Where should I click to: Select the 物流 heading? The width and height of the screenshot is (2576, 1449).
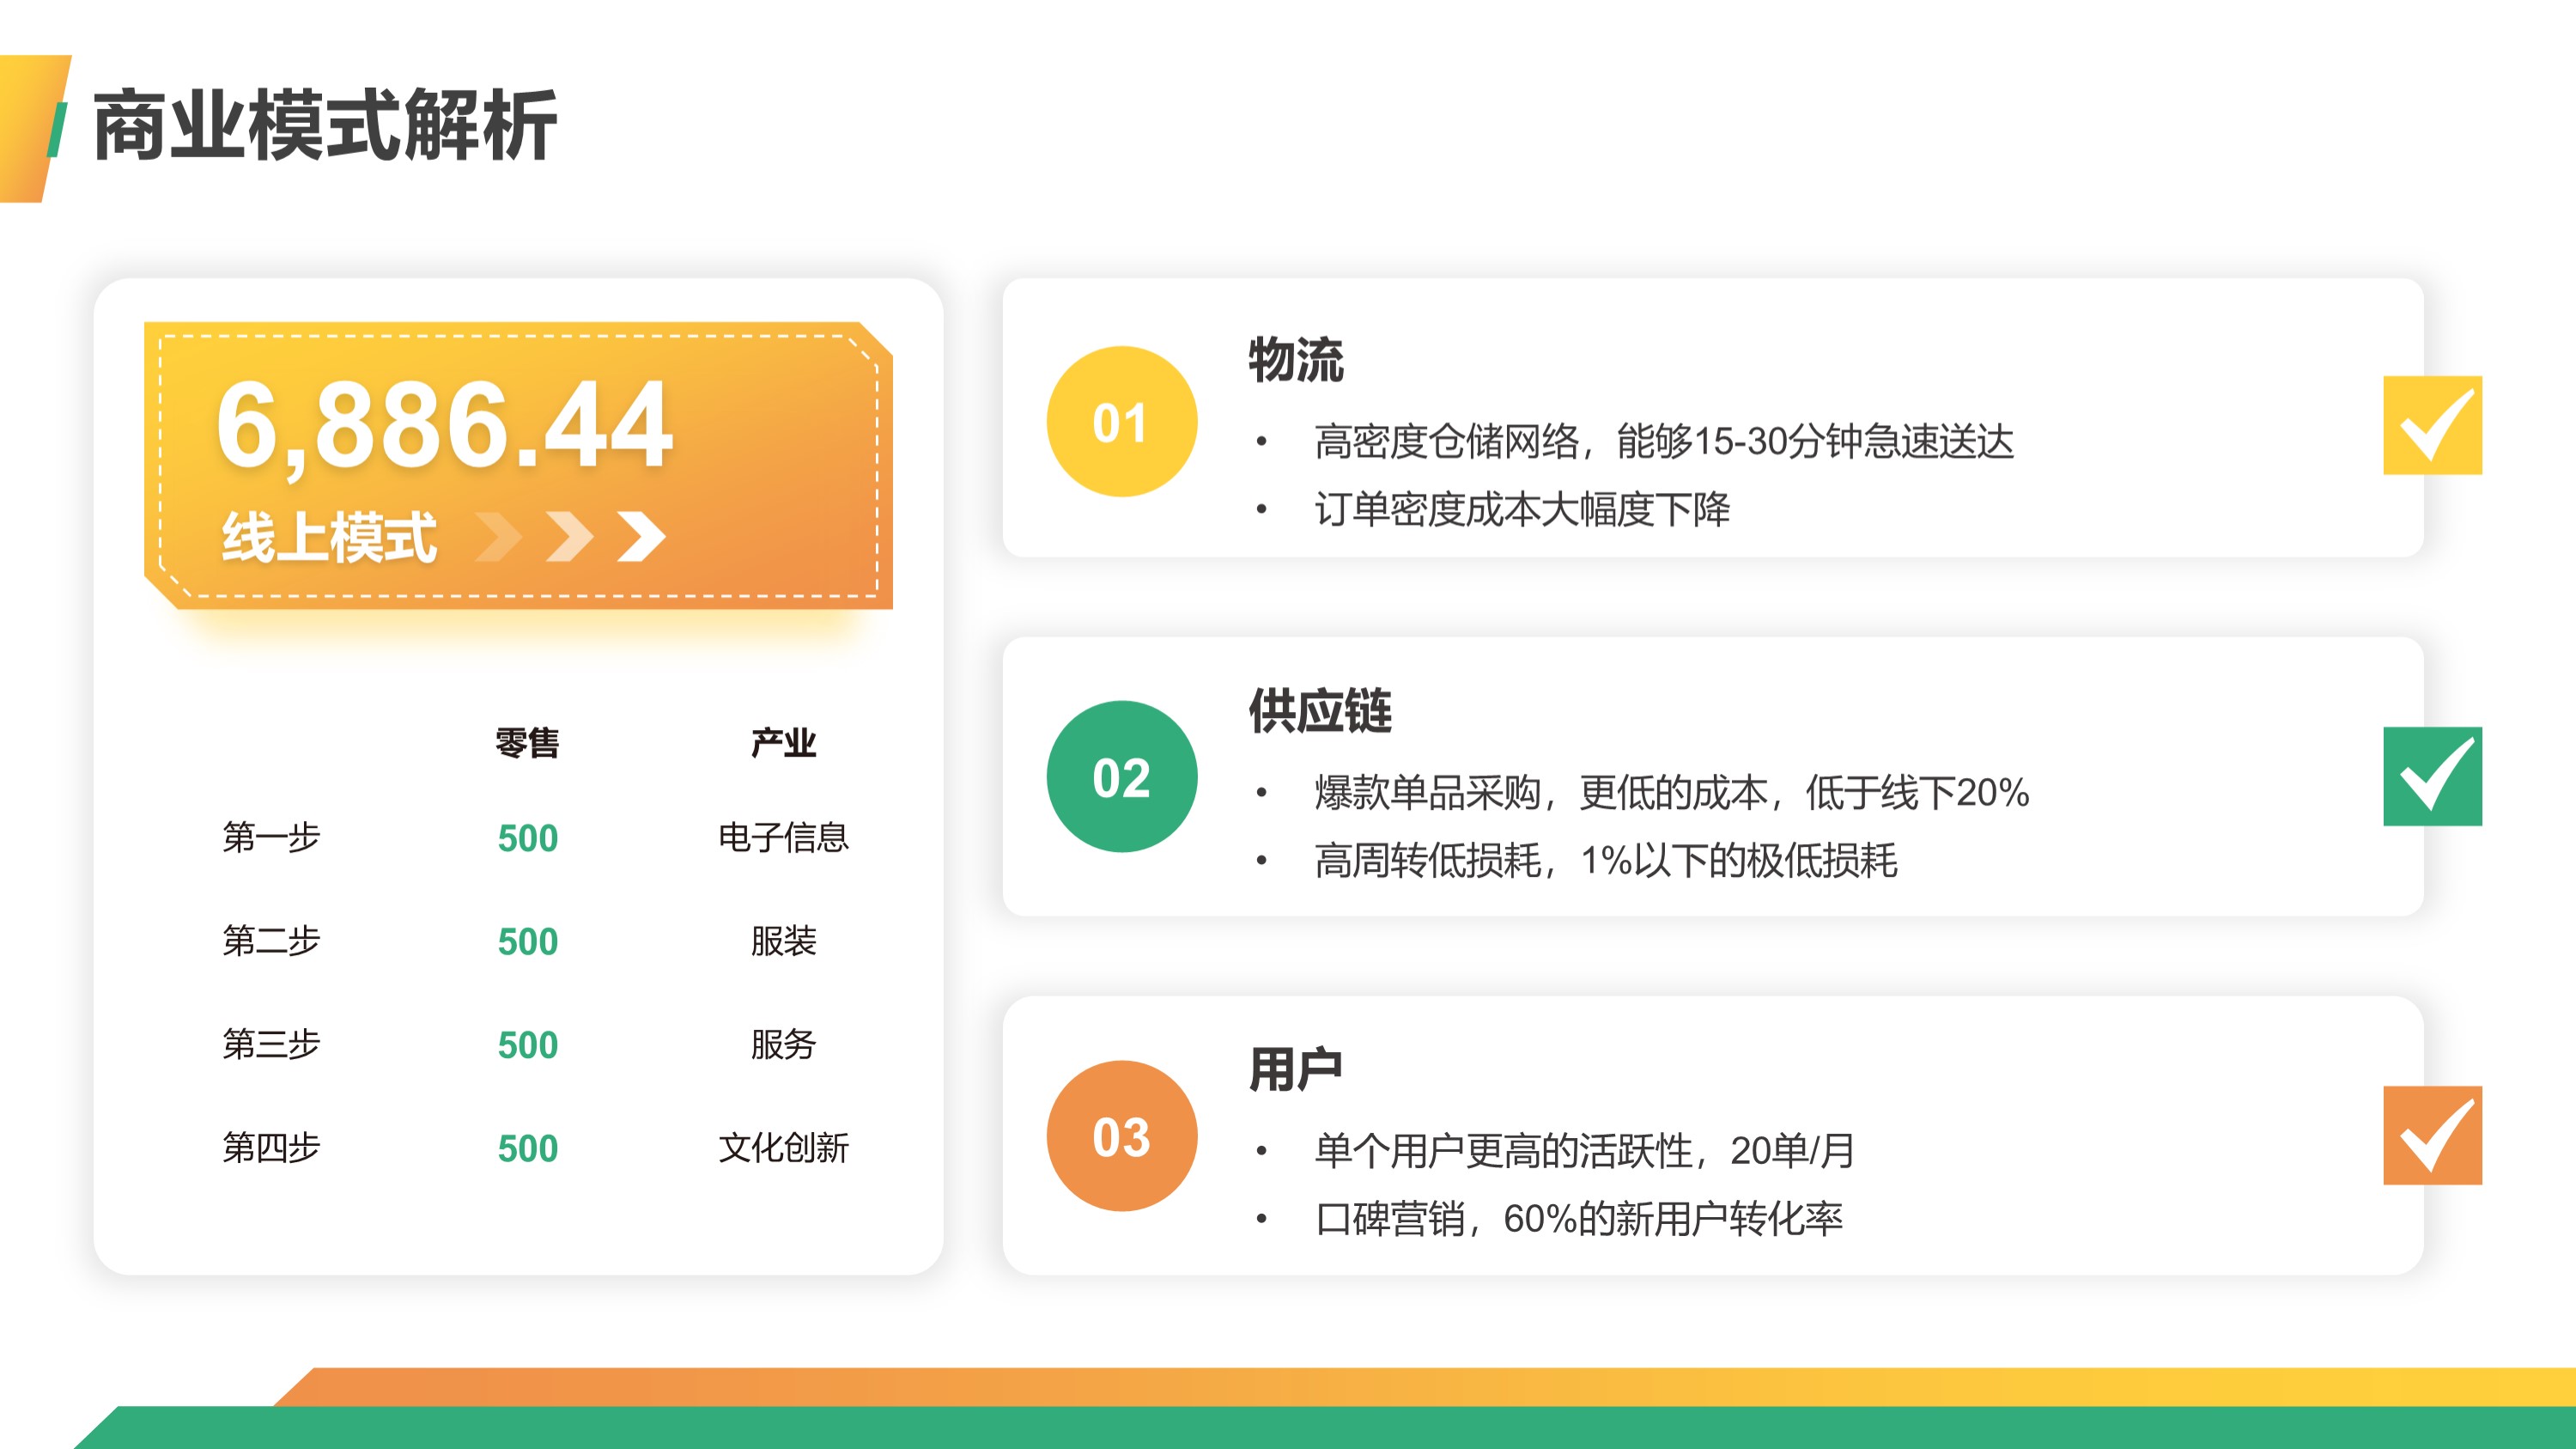tap(1296, 360)
